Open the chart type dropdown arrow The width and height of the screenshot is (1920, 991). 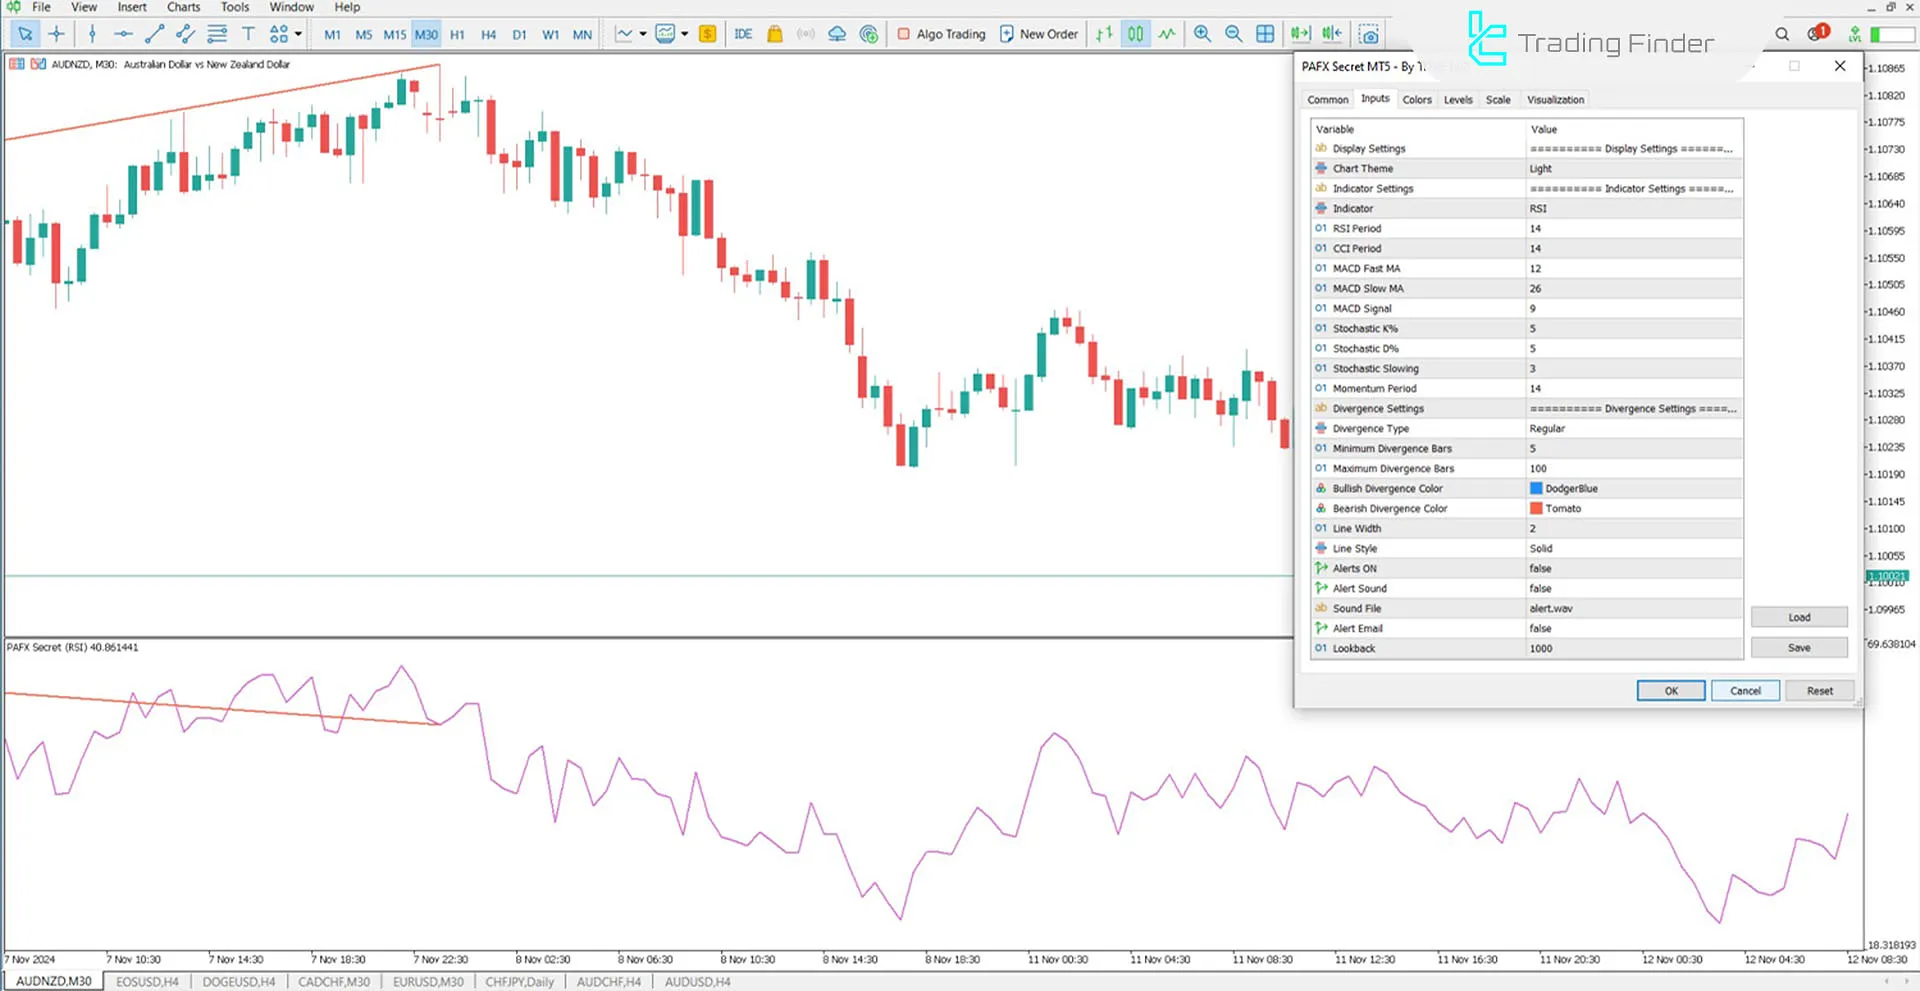pyautogui.click(x=641, y=33)
